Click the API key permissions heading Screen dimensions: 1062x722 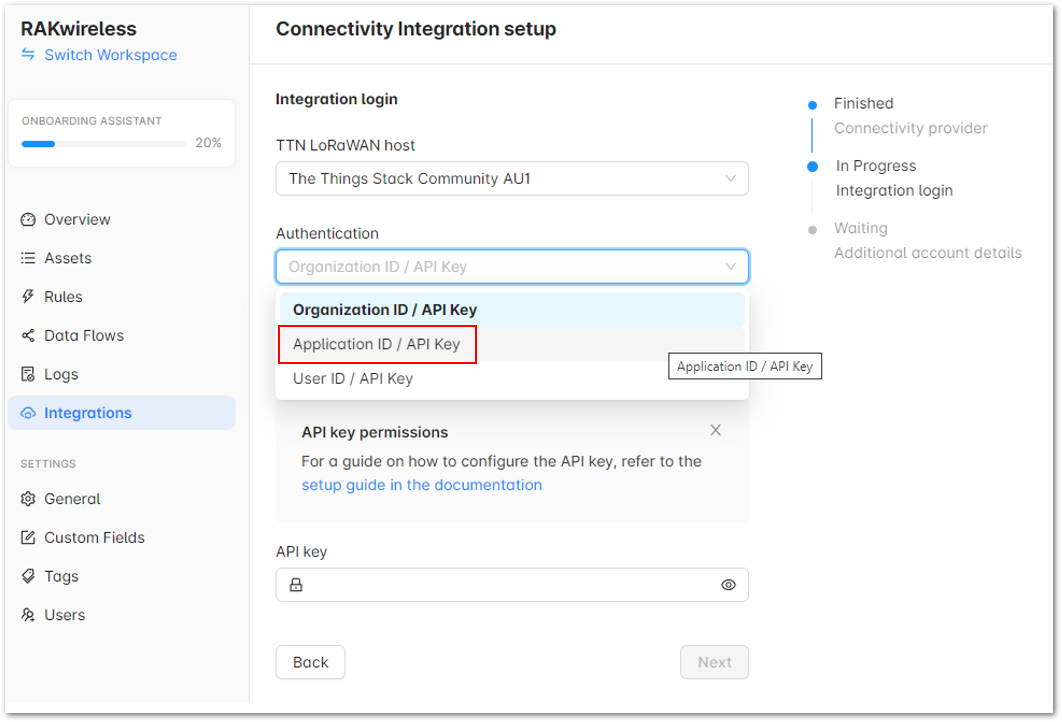pos(375,432)
